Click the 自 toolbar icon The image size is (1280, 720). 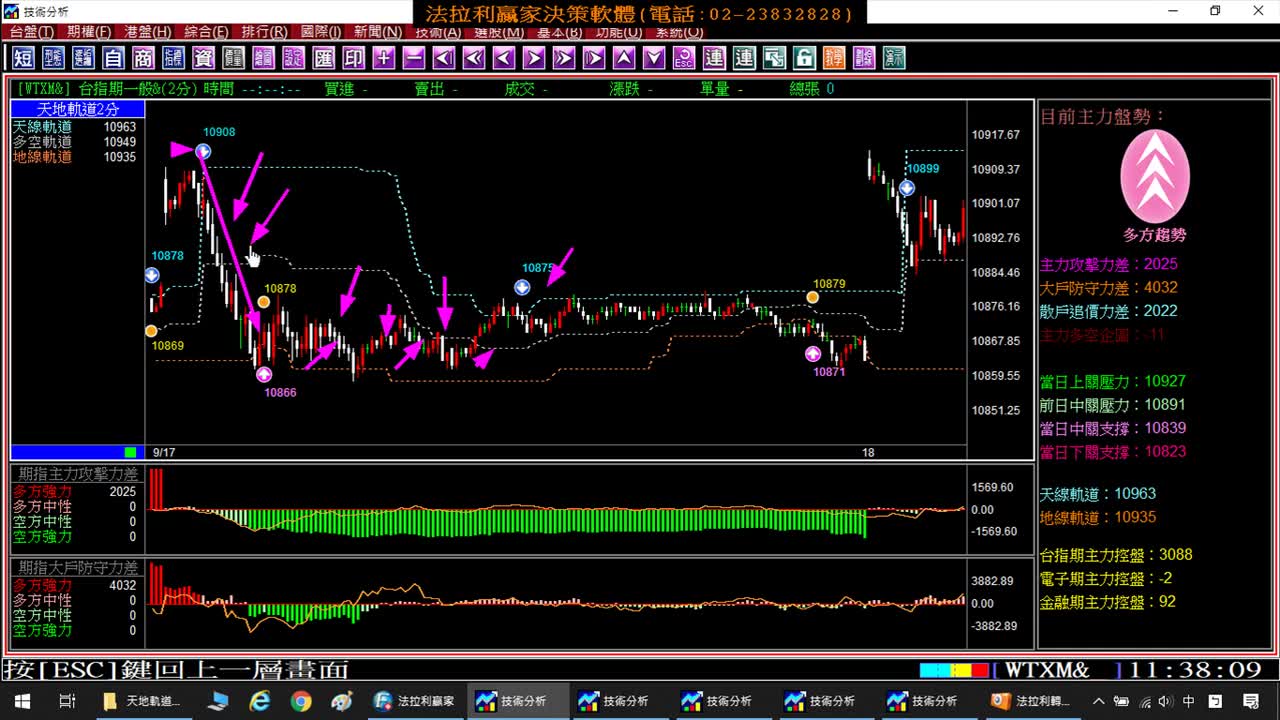tap(113, 58)
